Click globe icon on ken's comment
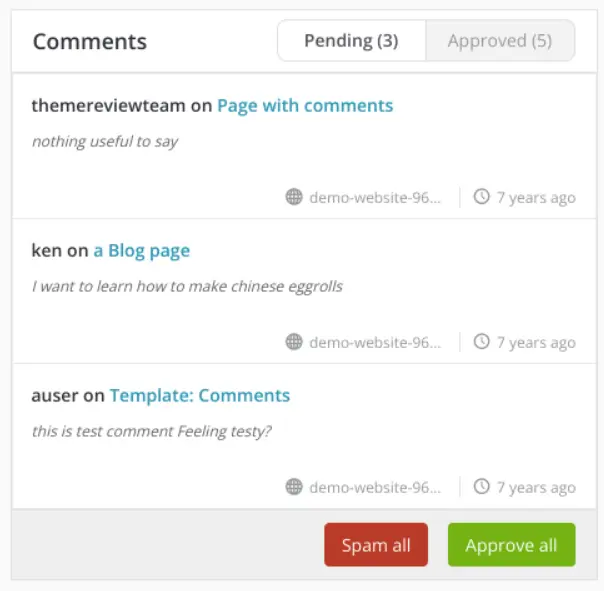The image size is (604, 591). (x=294, y=342)
